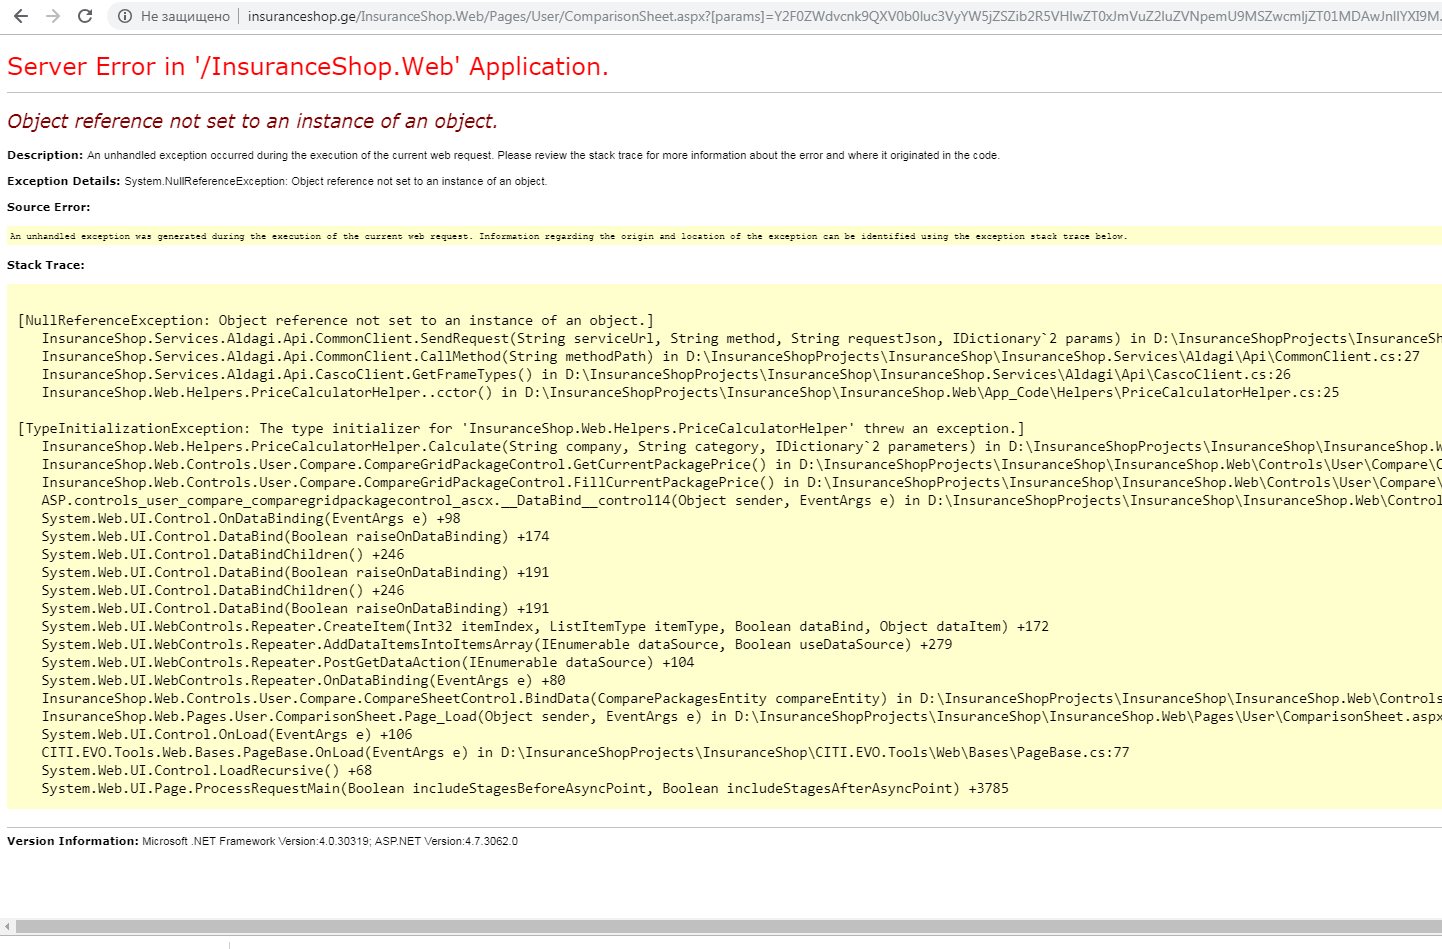Click the 'CommonClient.SendRequest' stack trace line
1442x949 pixels.
click(741, 339)
